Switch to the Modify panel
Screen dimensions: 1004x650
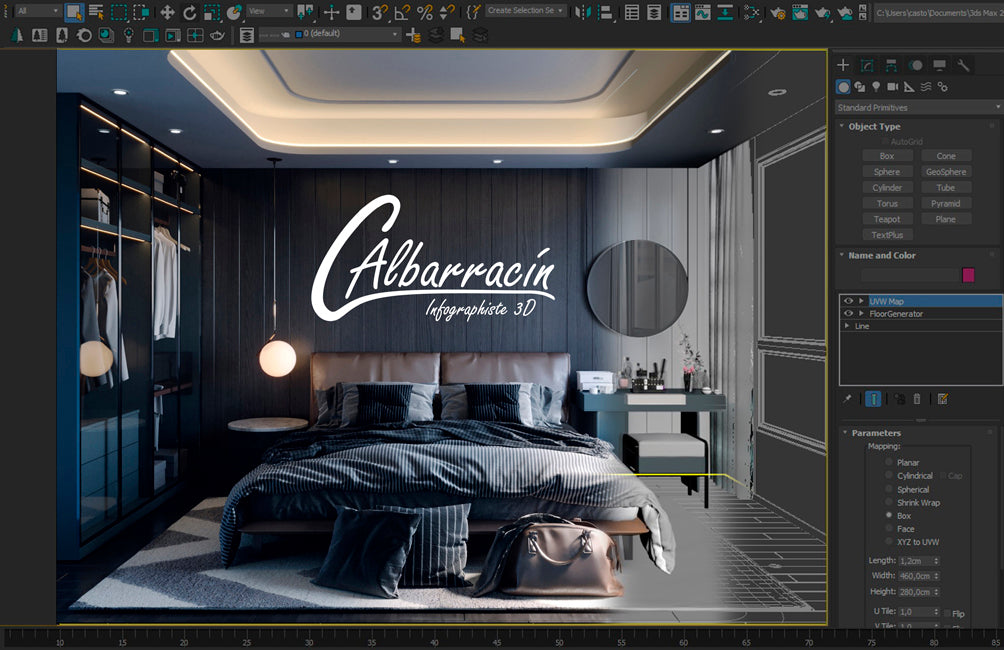tap(867, 65)
